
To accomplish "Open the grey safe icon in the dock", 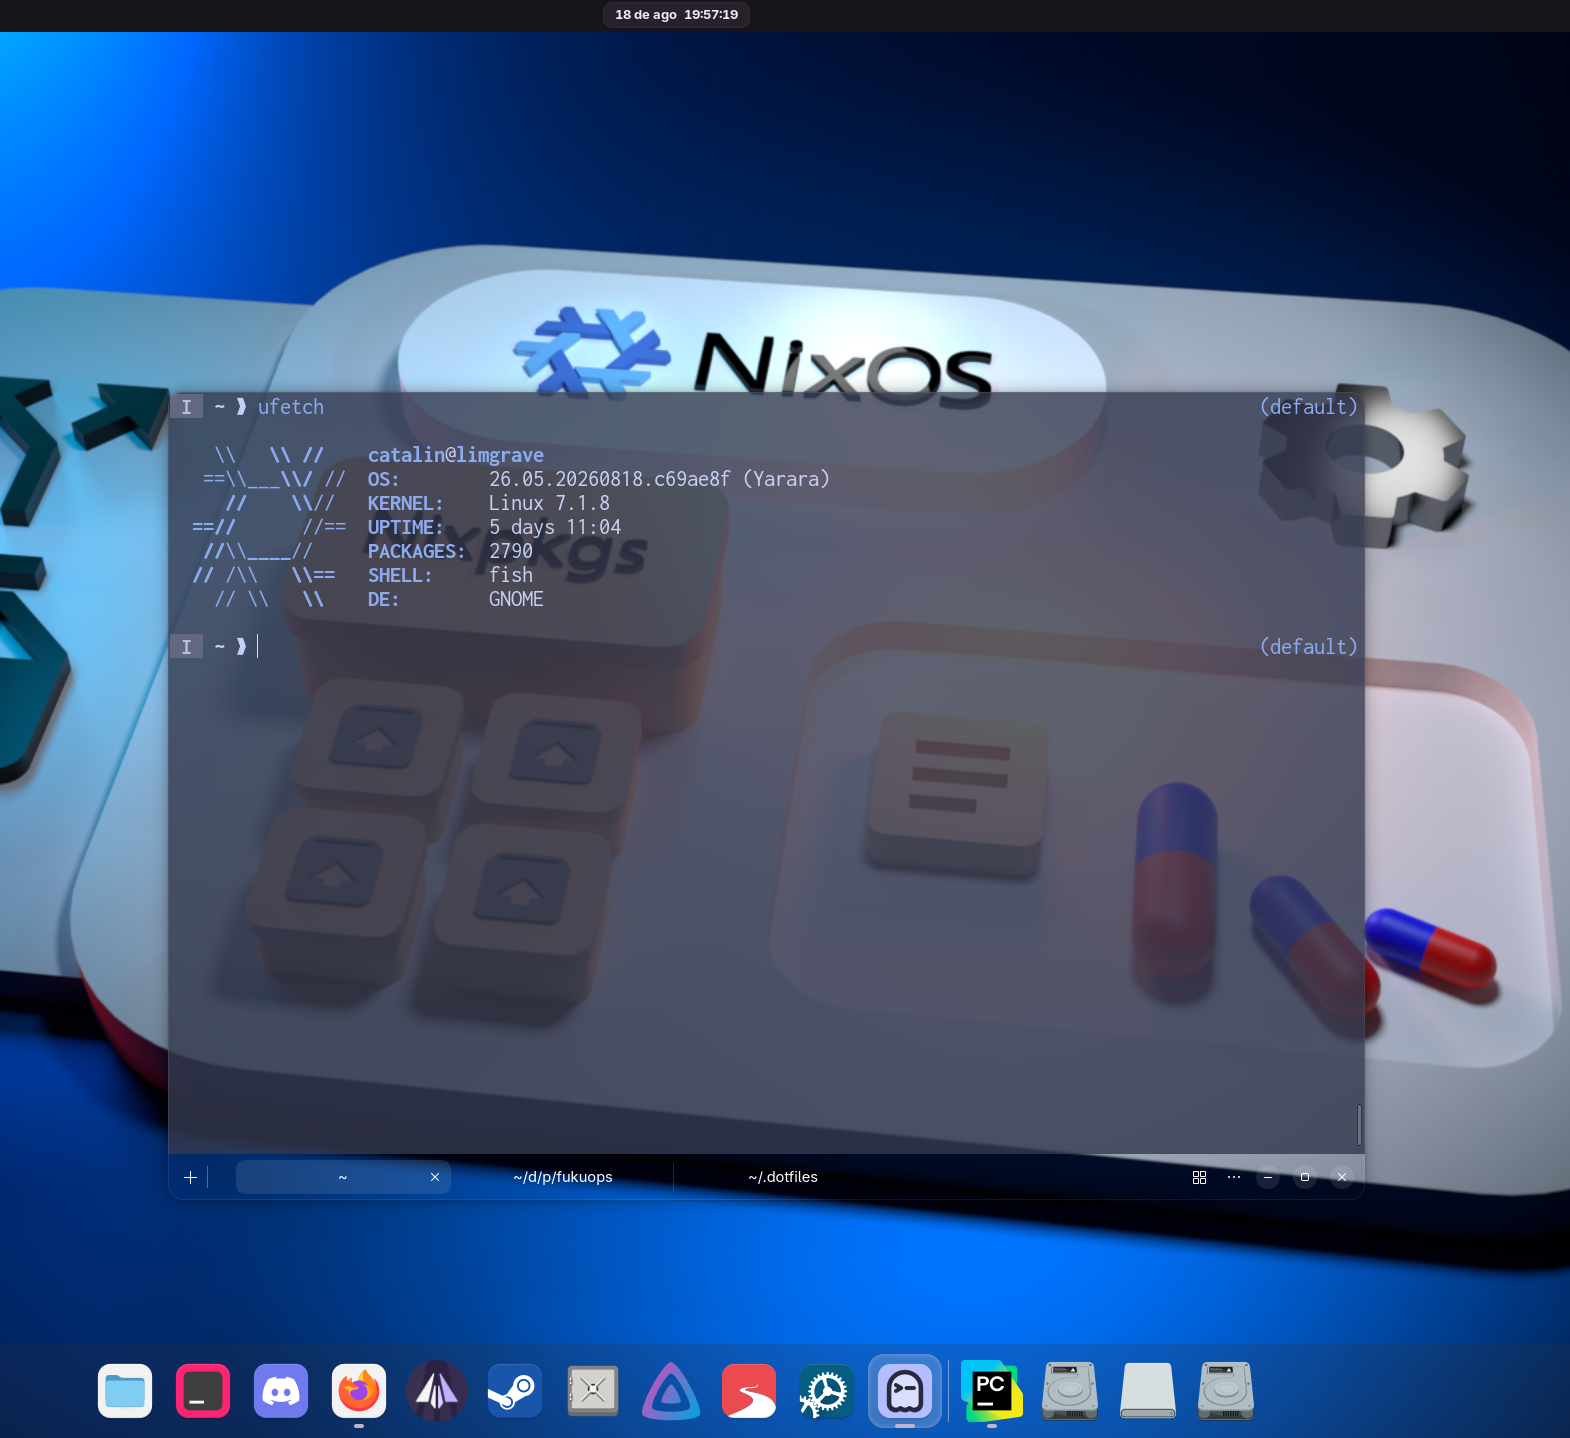I will coord(593,1390).
